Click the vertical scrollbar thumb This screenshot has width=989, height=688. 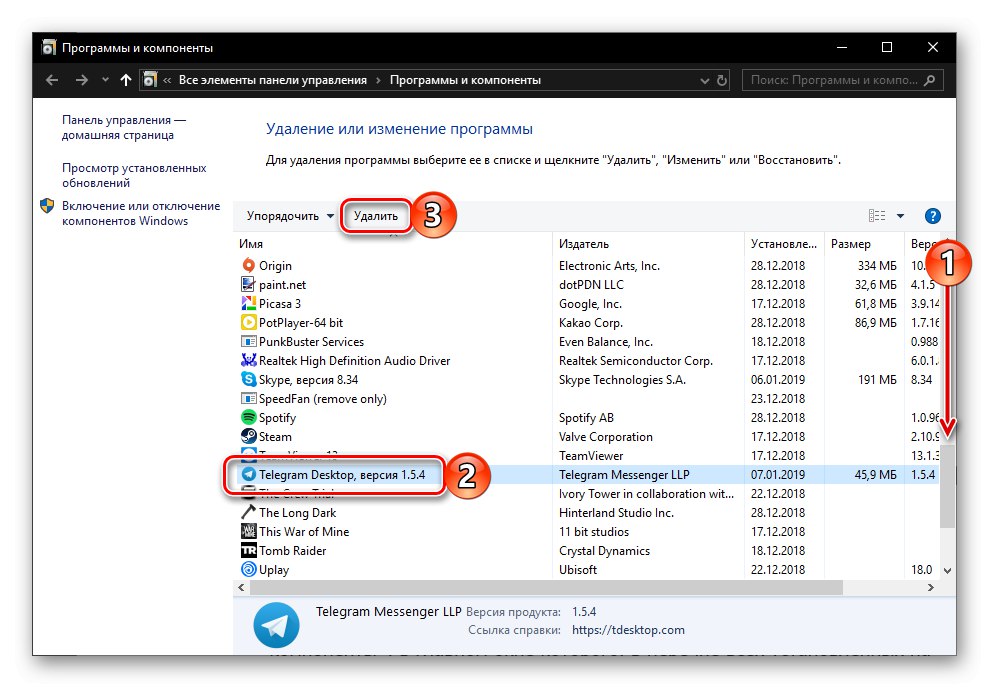pyautogui.click(x=947, y=486)
